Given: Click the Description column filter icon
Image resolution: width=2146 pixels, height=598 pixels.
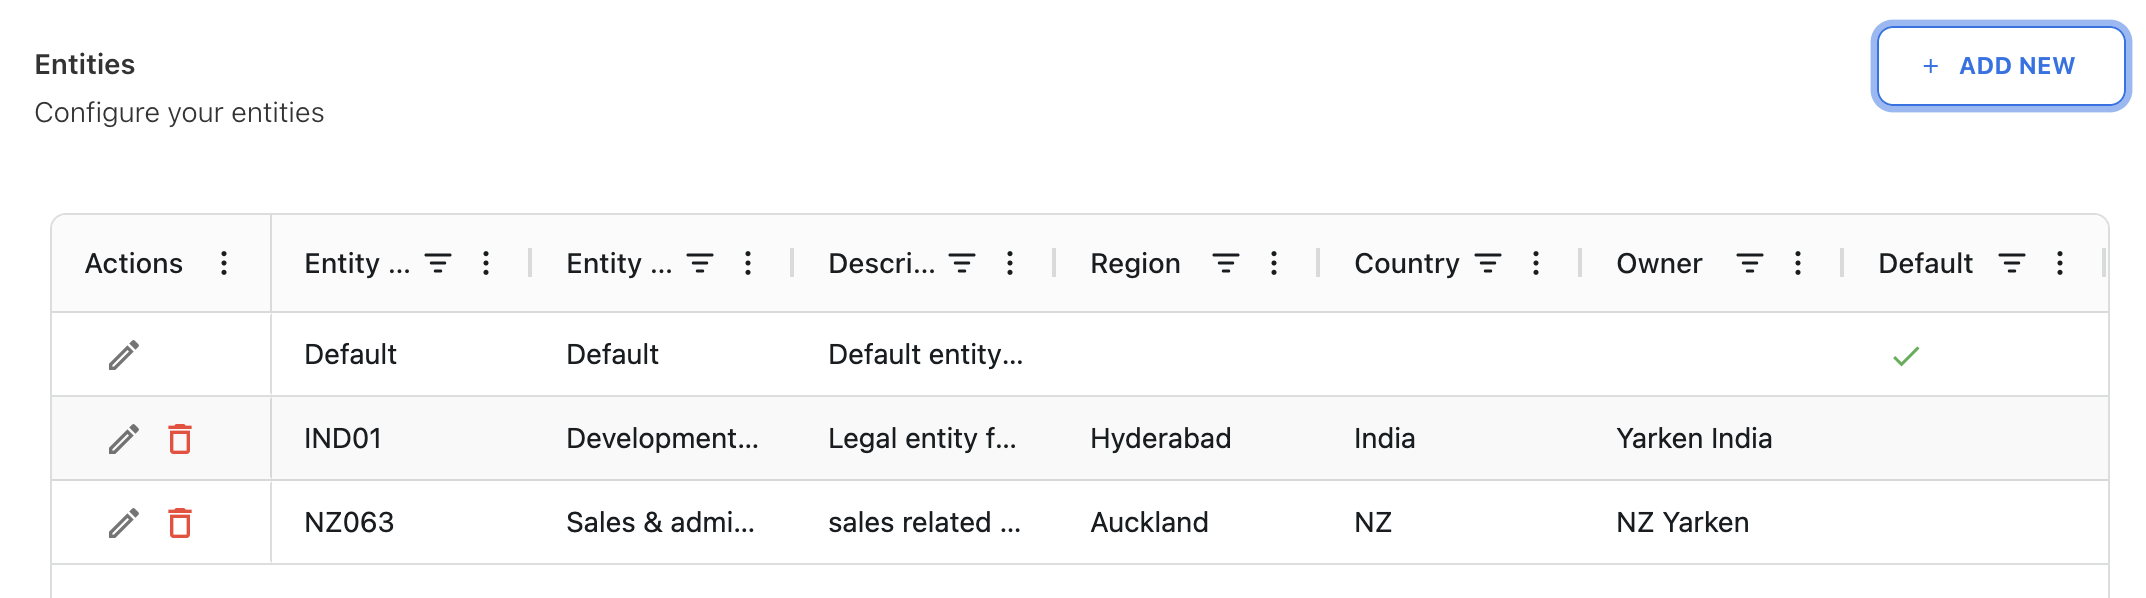Looking at the screenshot, I should click(962, 263).
